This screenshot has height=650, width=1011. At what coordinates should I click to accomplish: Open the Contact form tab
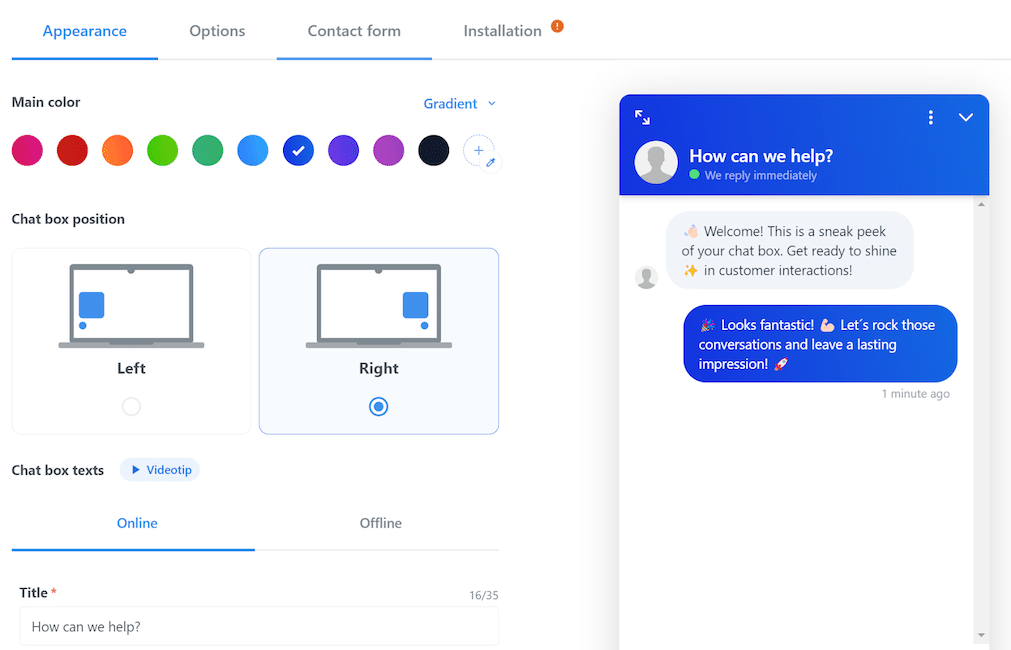pyautogui.click(x=354, y=31)
